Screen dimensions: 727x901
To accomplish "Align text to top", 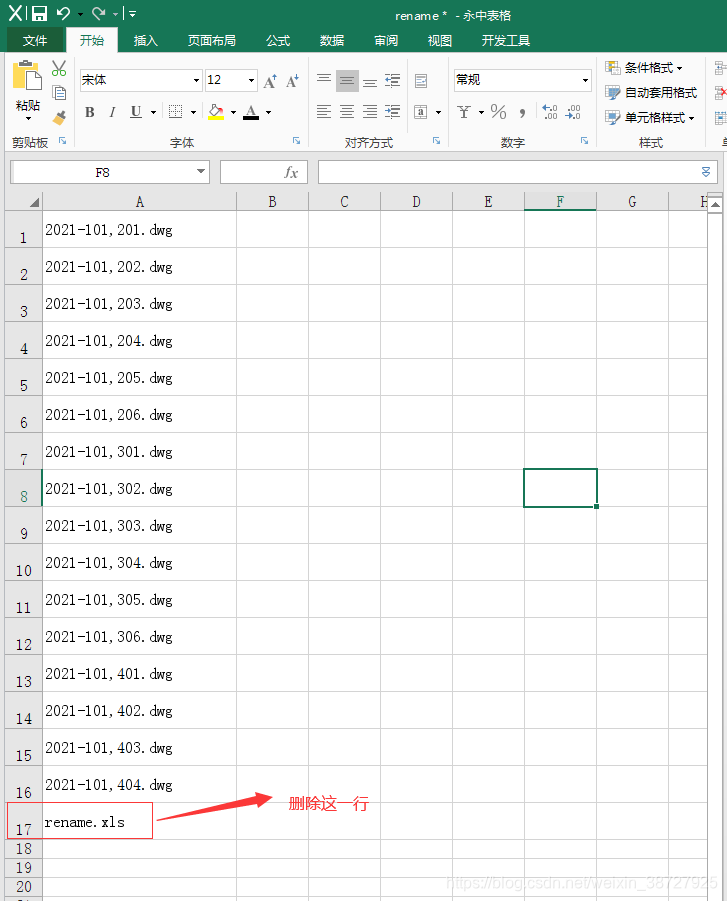I will (x=324, y=80).
